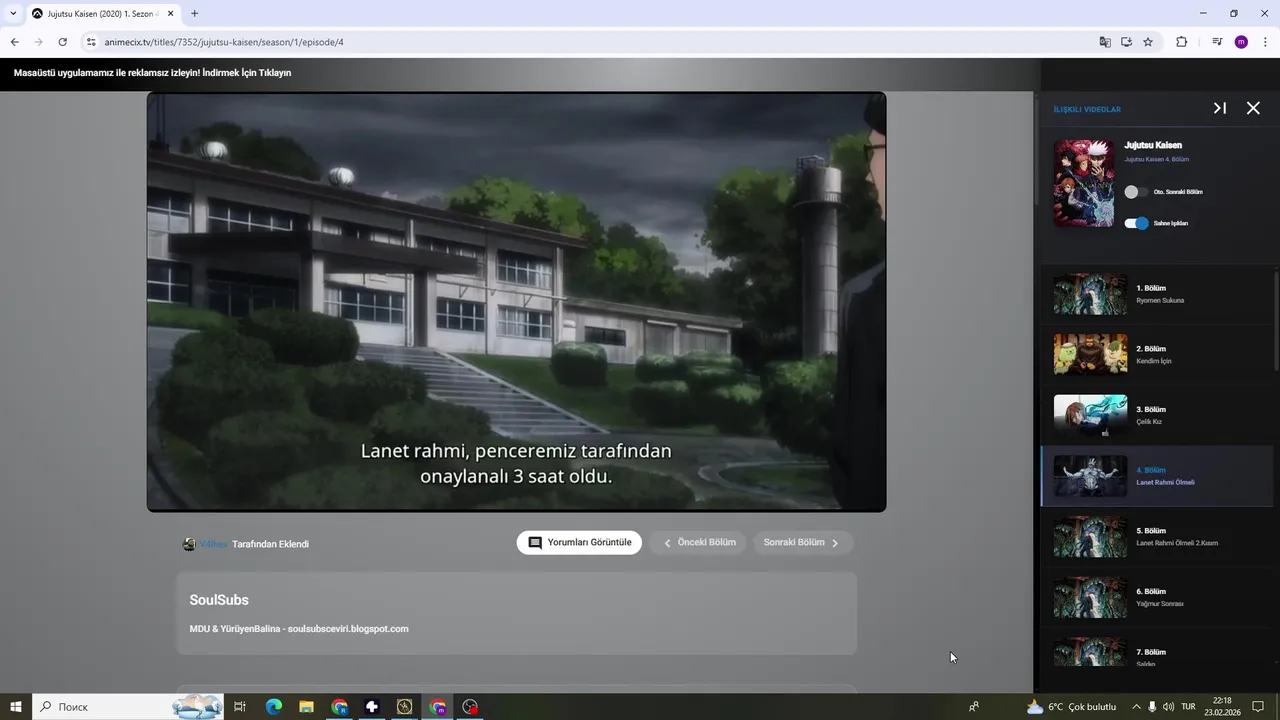Click the taskbar search box
The height and width of the screenshot is (720, 1280).
[x=130, y=707]
